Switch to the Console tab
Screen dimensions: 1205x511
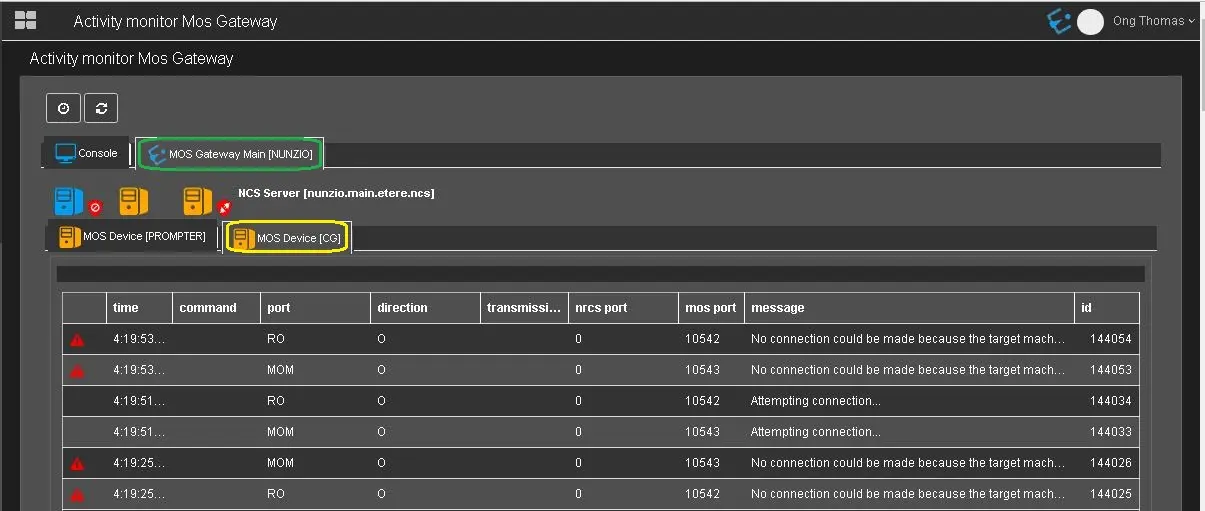[x=87, y=154]
